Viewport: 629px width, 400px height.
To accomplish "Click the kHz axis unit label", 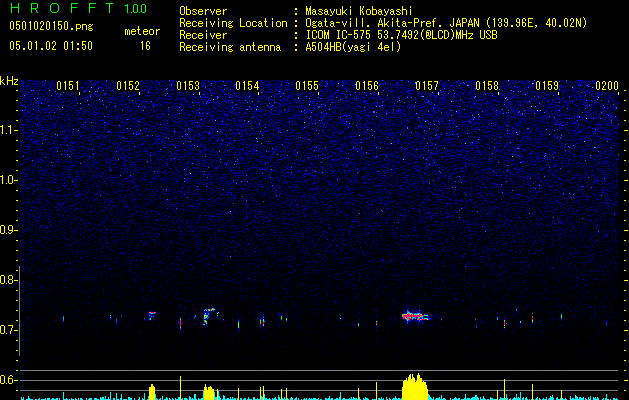I will pos(9,81).
